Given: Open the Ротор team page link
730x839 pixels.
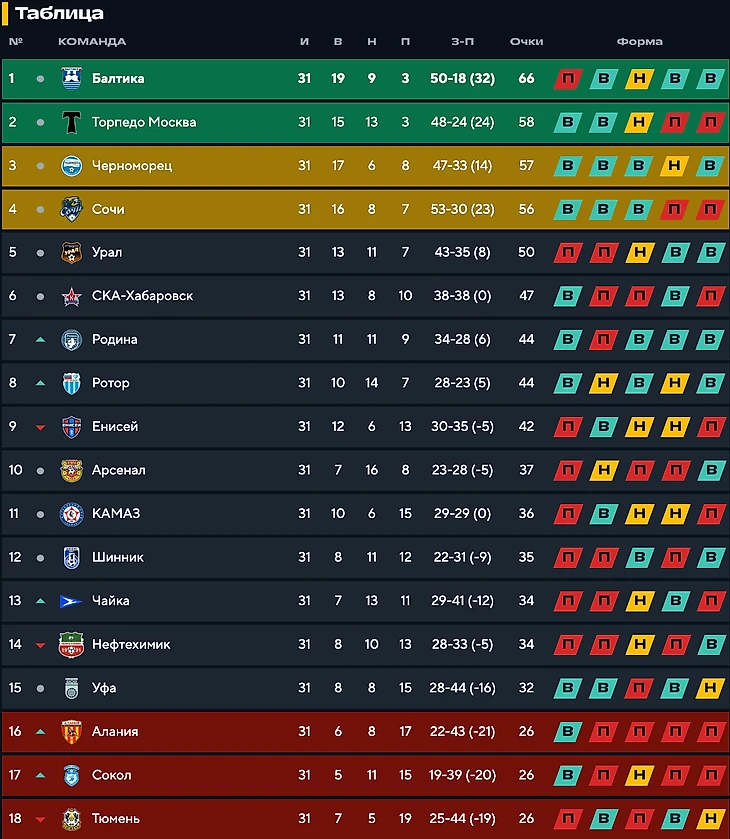Looking at the screenshot, I should click(x=110, y=383).
